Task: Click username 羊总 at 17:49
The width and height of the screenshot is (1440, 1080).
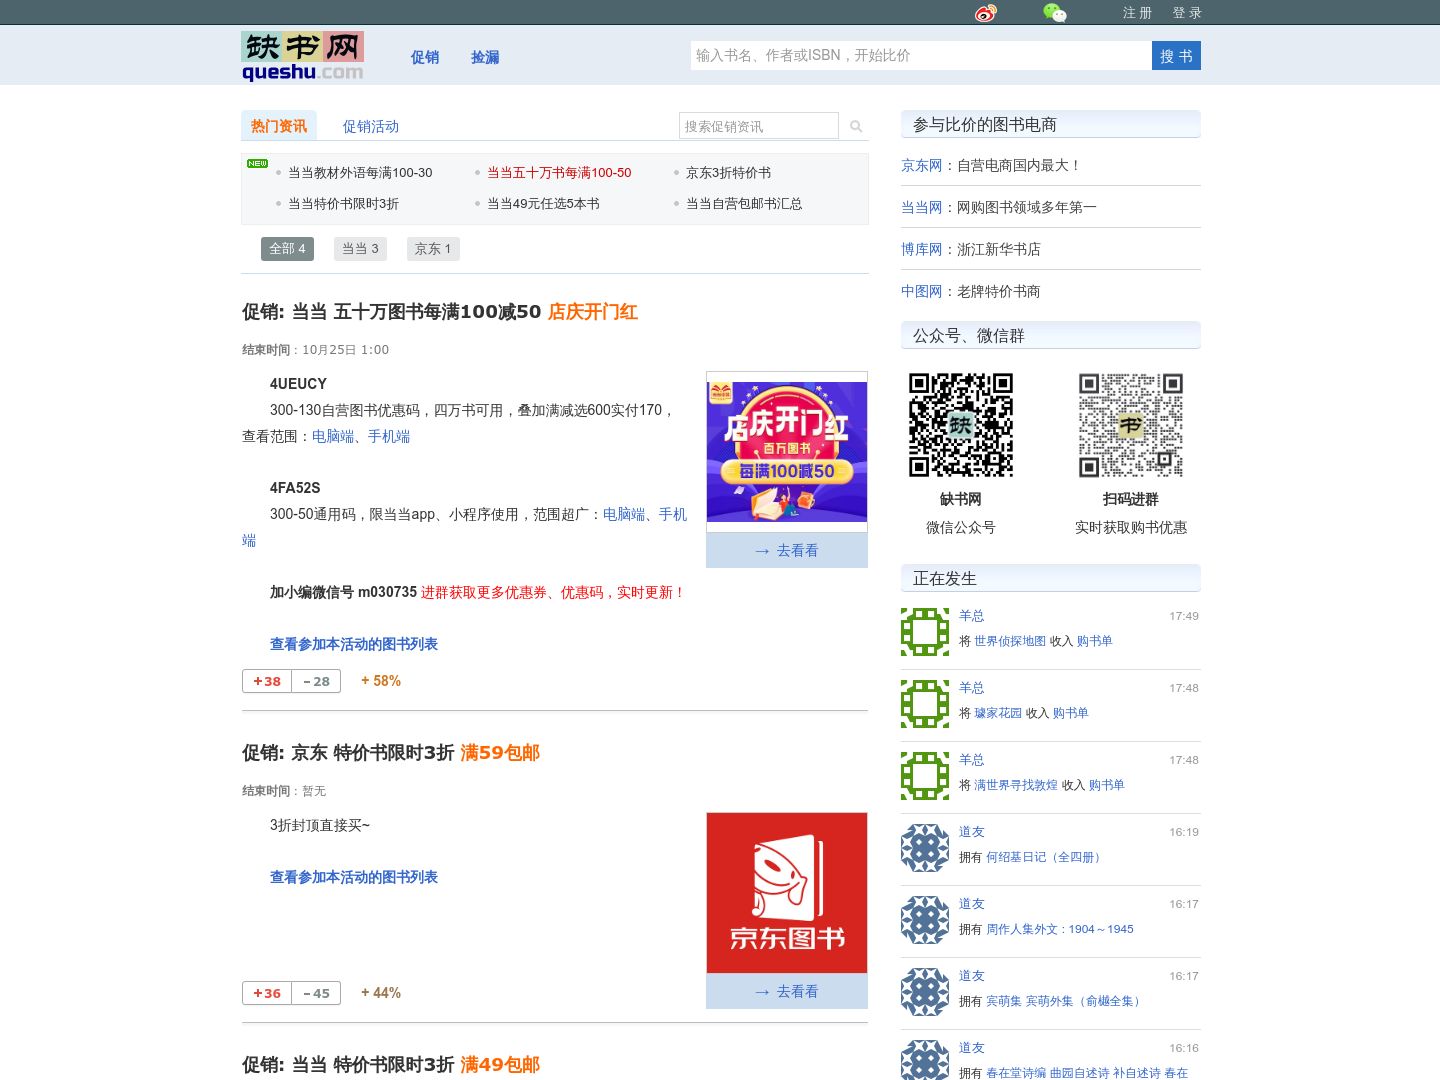Action: pos(972,616)
